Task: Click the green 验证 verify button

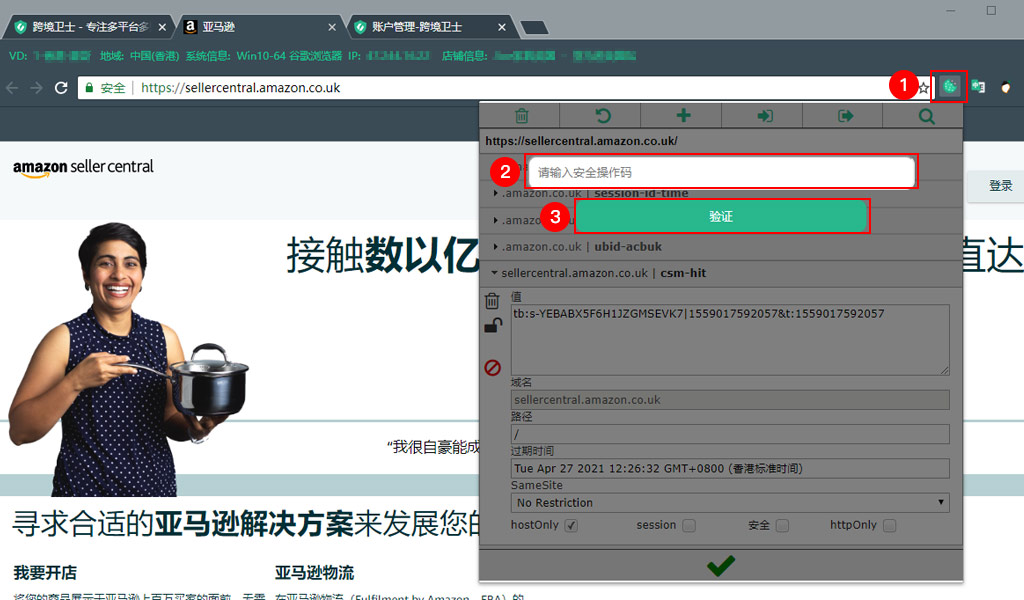Action: [721, 217]
